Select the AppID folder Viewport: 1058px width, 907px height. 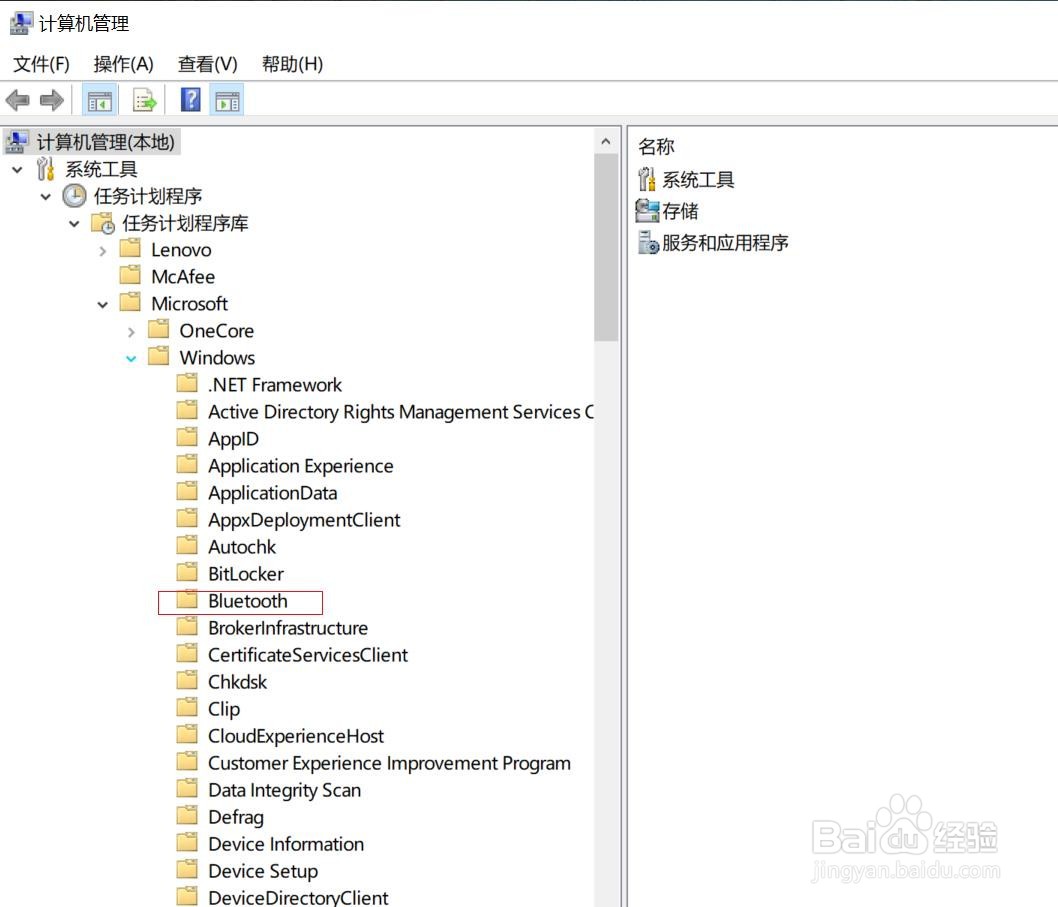click(233, 439)
